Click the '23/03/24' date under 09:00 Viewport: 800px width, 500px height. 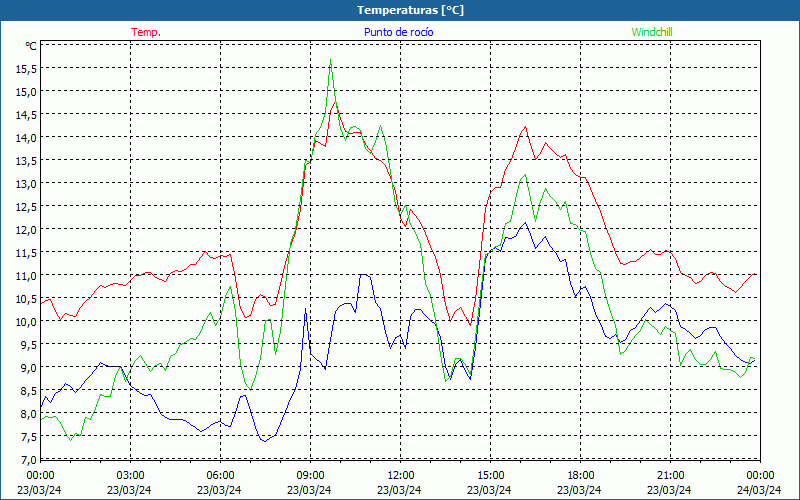[309, 490]
